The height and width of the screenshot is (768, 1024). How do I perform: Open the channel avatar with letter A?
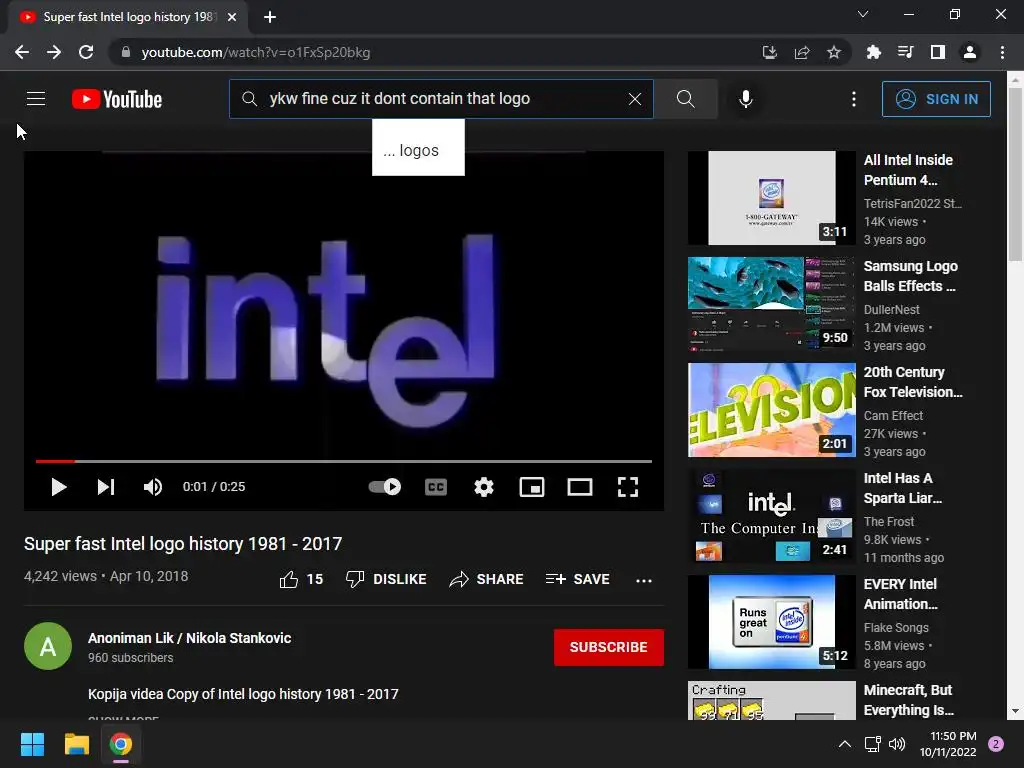click(x=48, y=647)
